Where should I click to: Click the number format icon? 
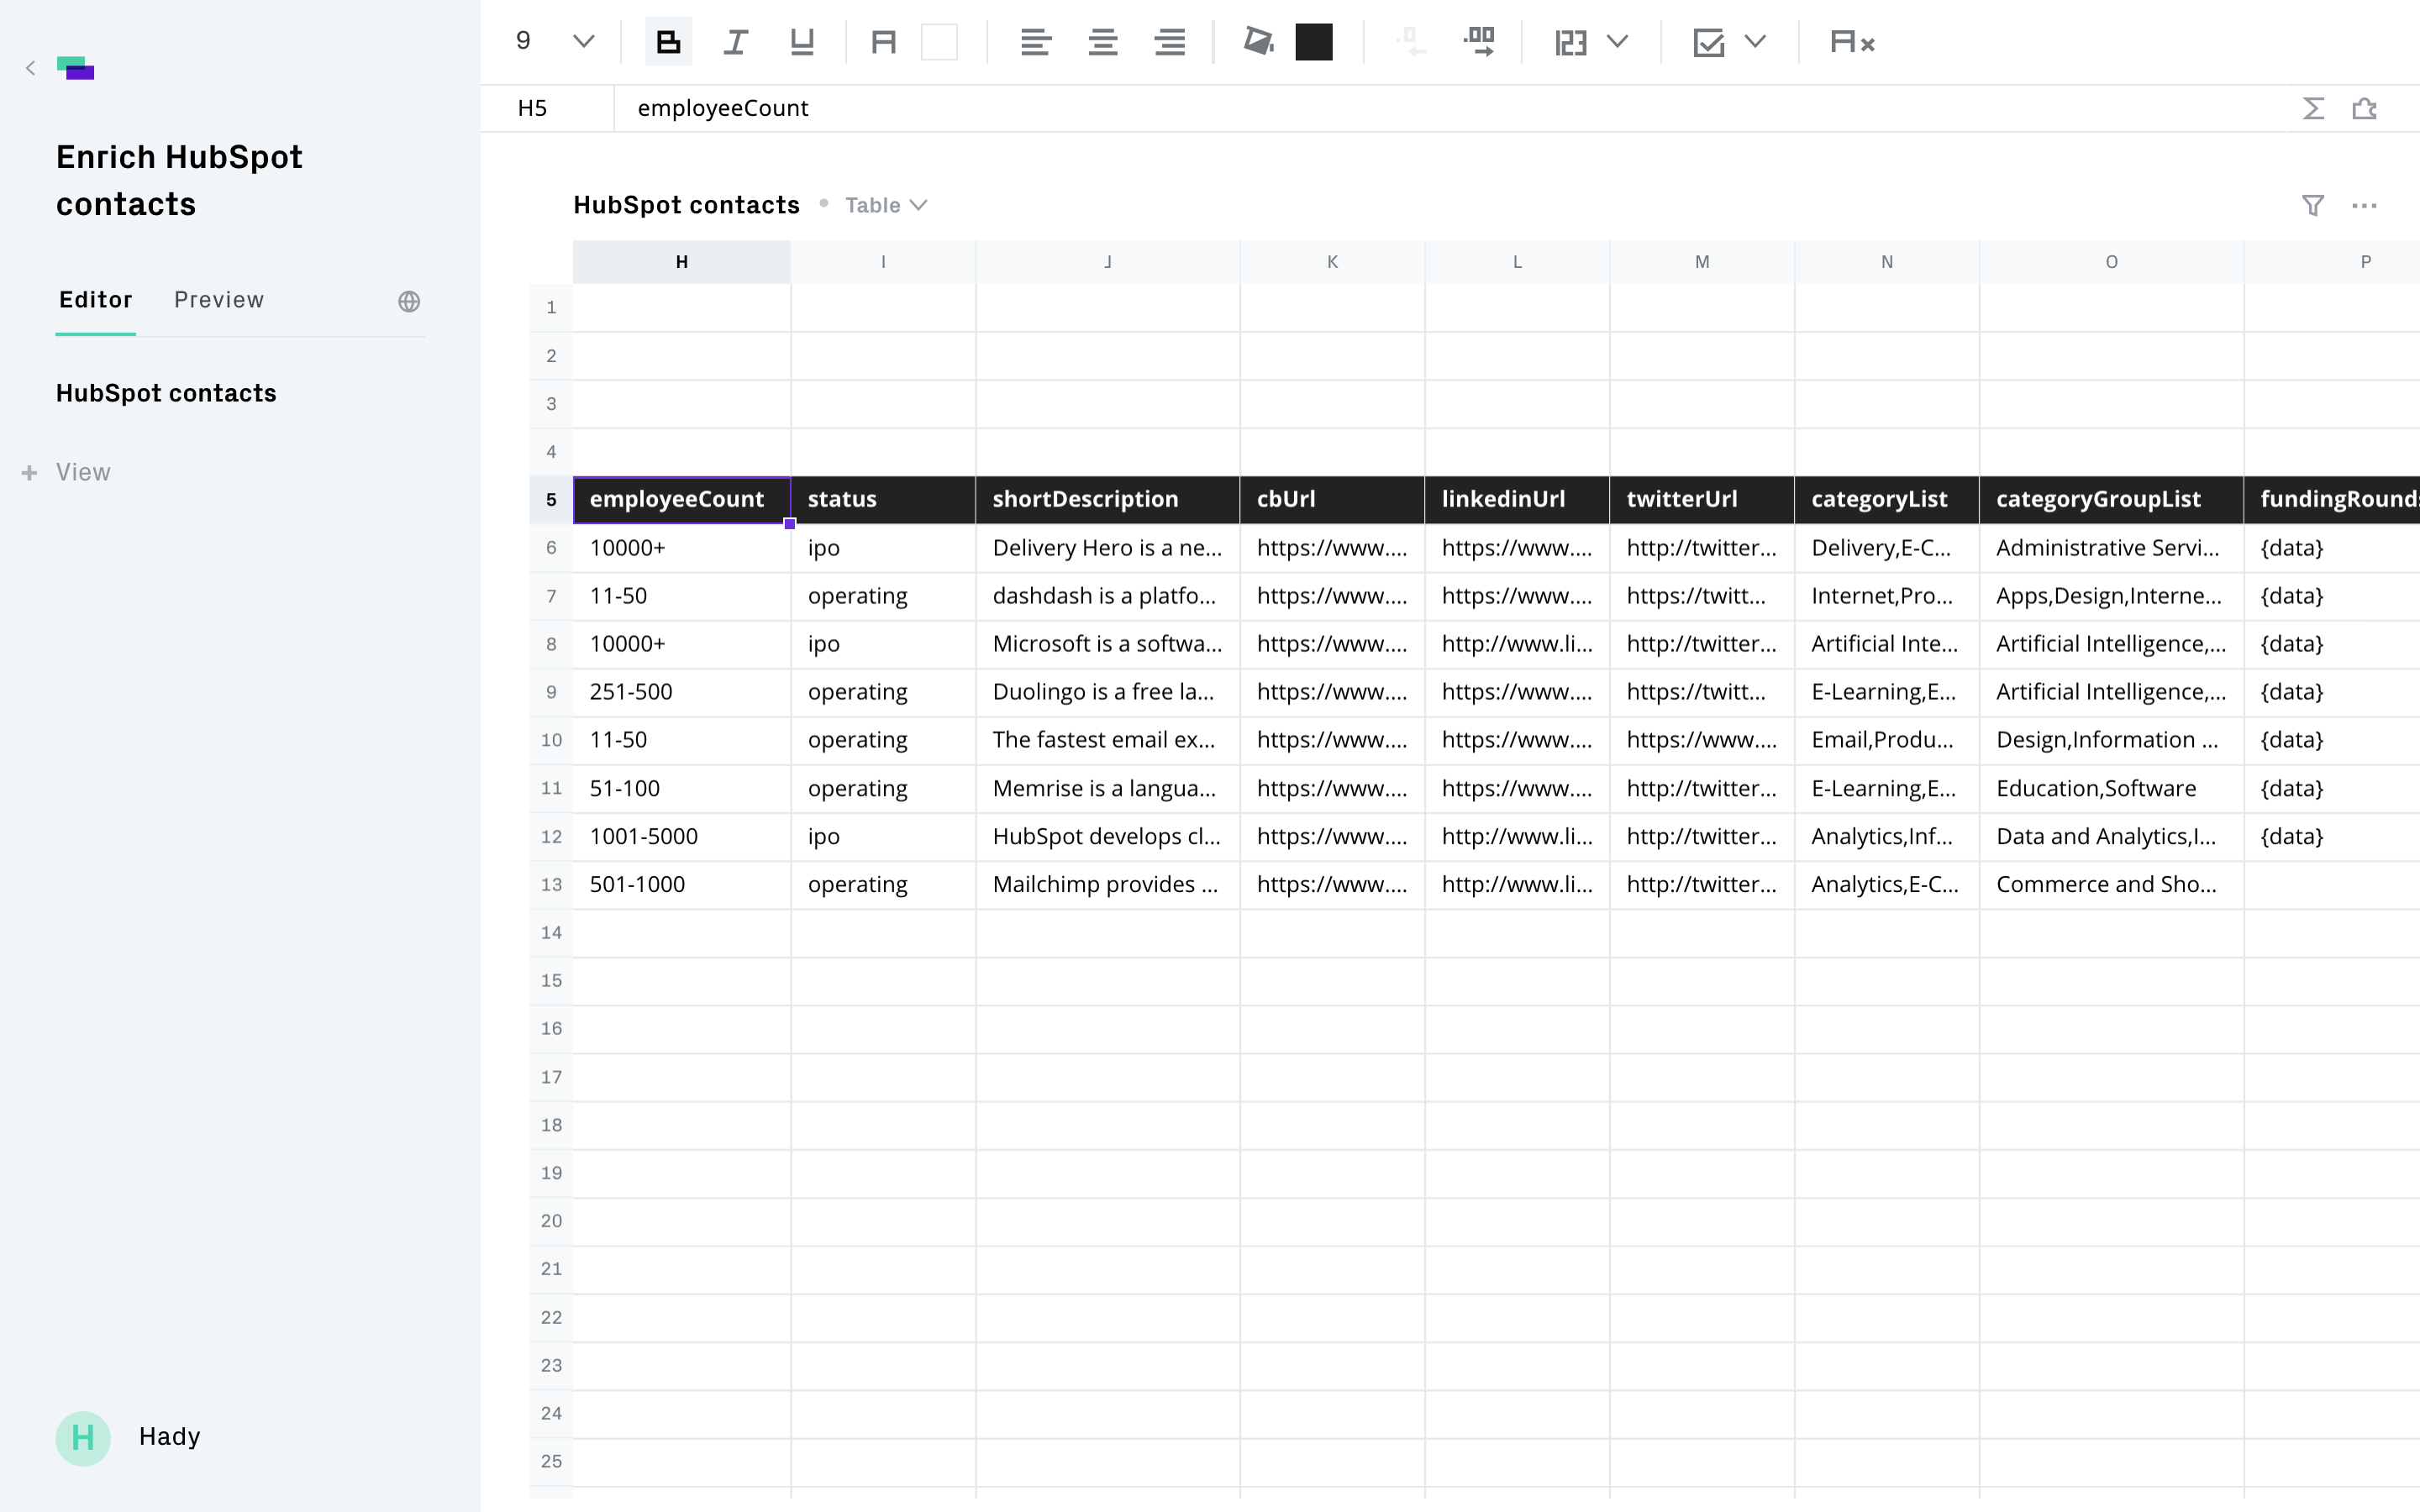click(1571, 42)
